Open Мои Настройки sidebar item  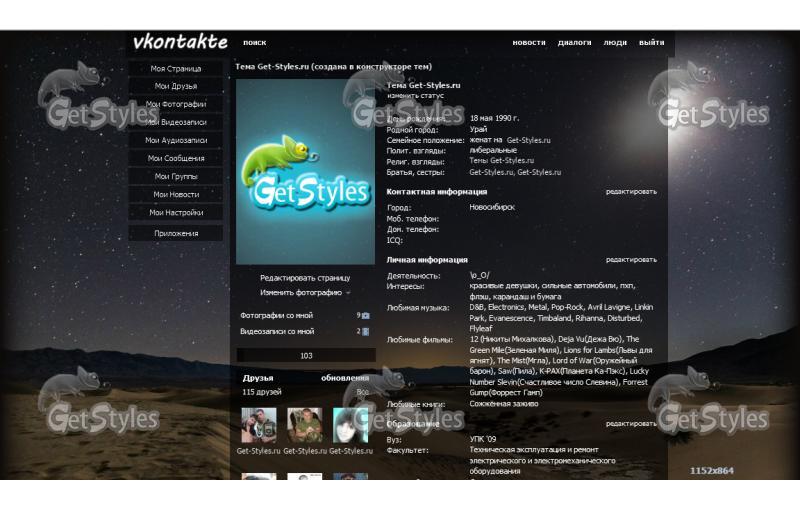(x=176, y=213)
